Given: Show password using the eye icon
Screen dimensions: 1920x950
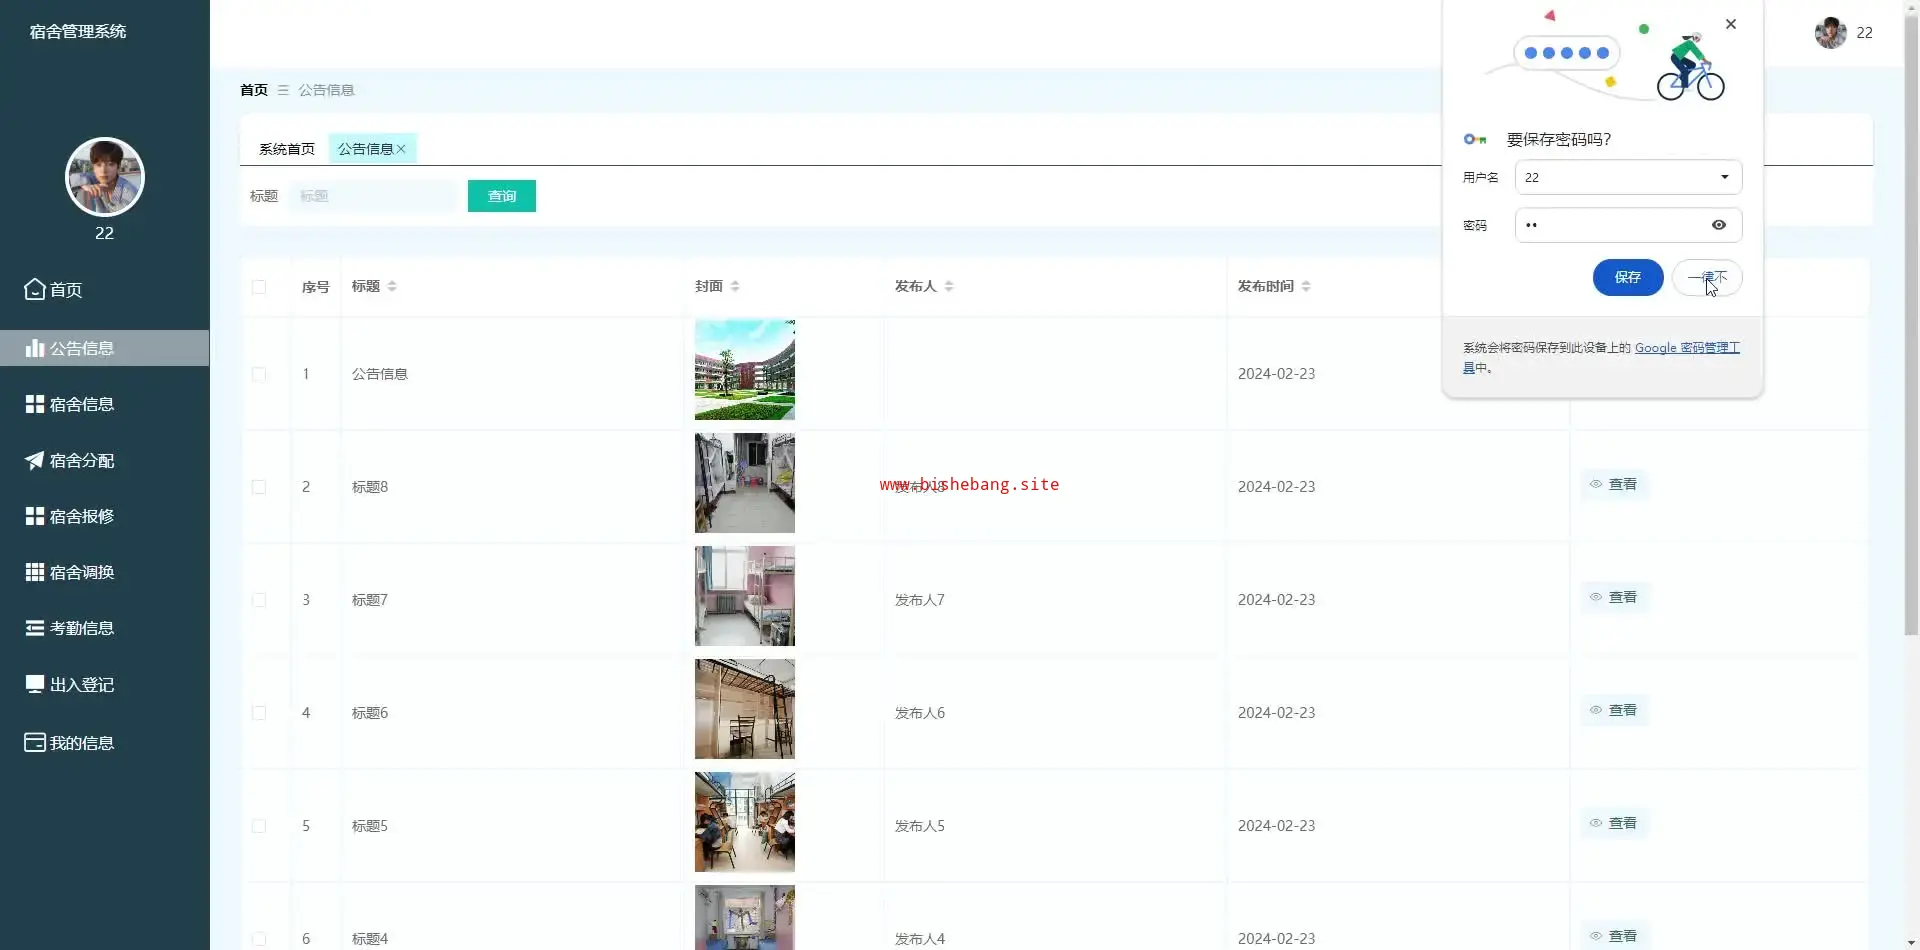Looking at the screenshot, I should 1718,225.
